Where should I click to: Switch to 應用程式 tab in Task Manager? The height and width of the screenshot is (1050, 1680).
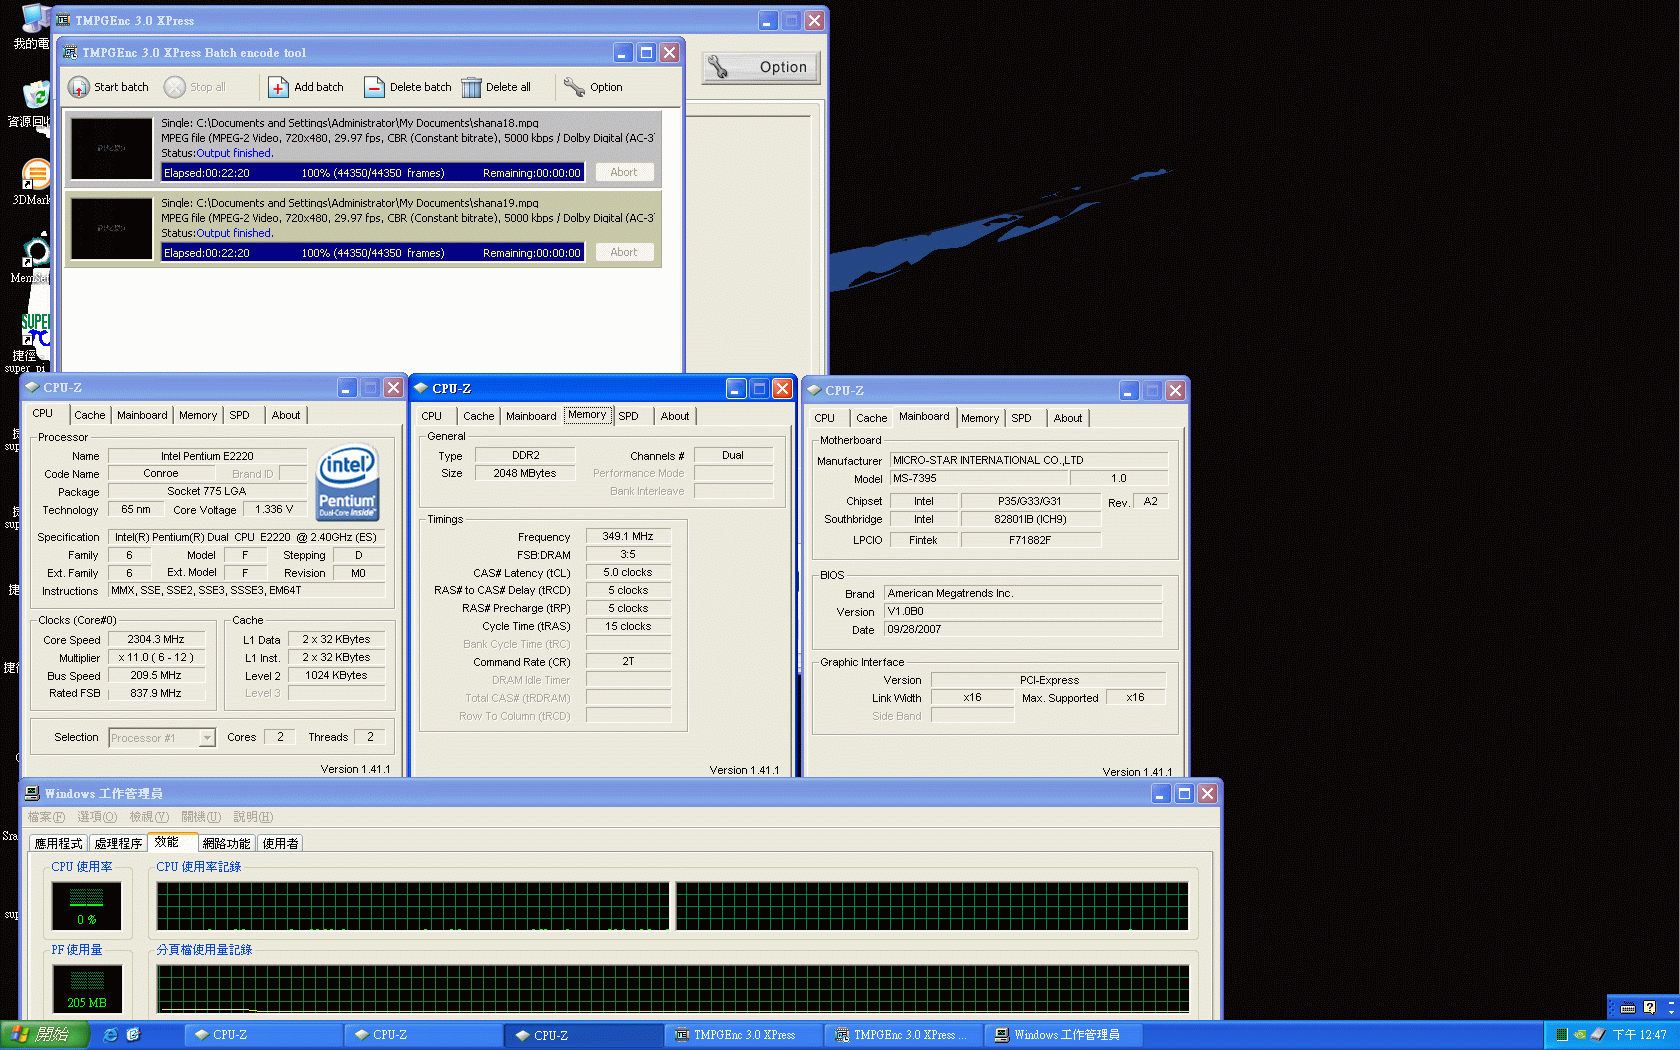[58, 844]
